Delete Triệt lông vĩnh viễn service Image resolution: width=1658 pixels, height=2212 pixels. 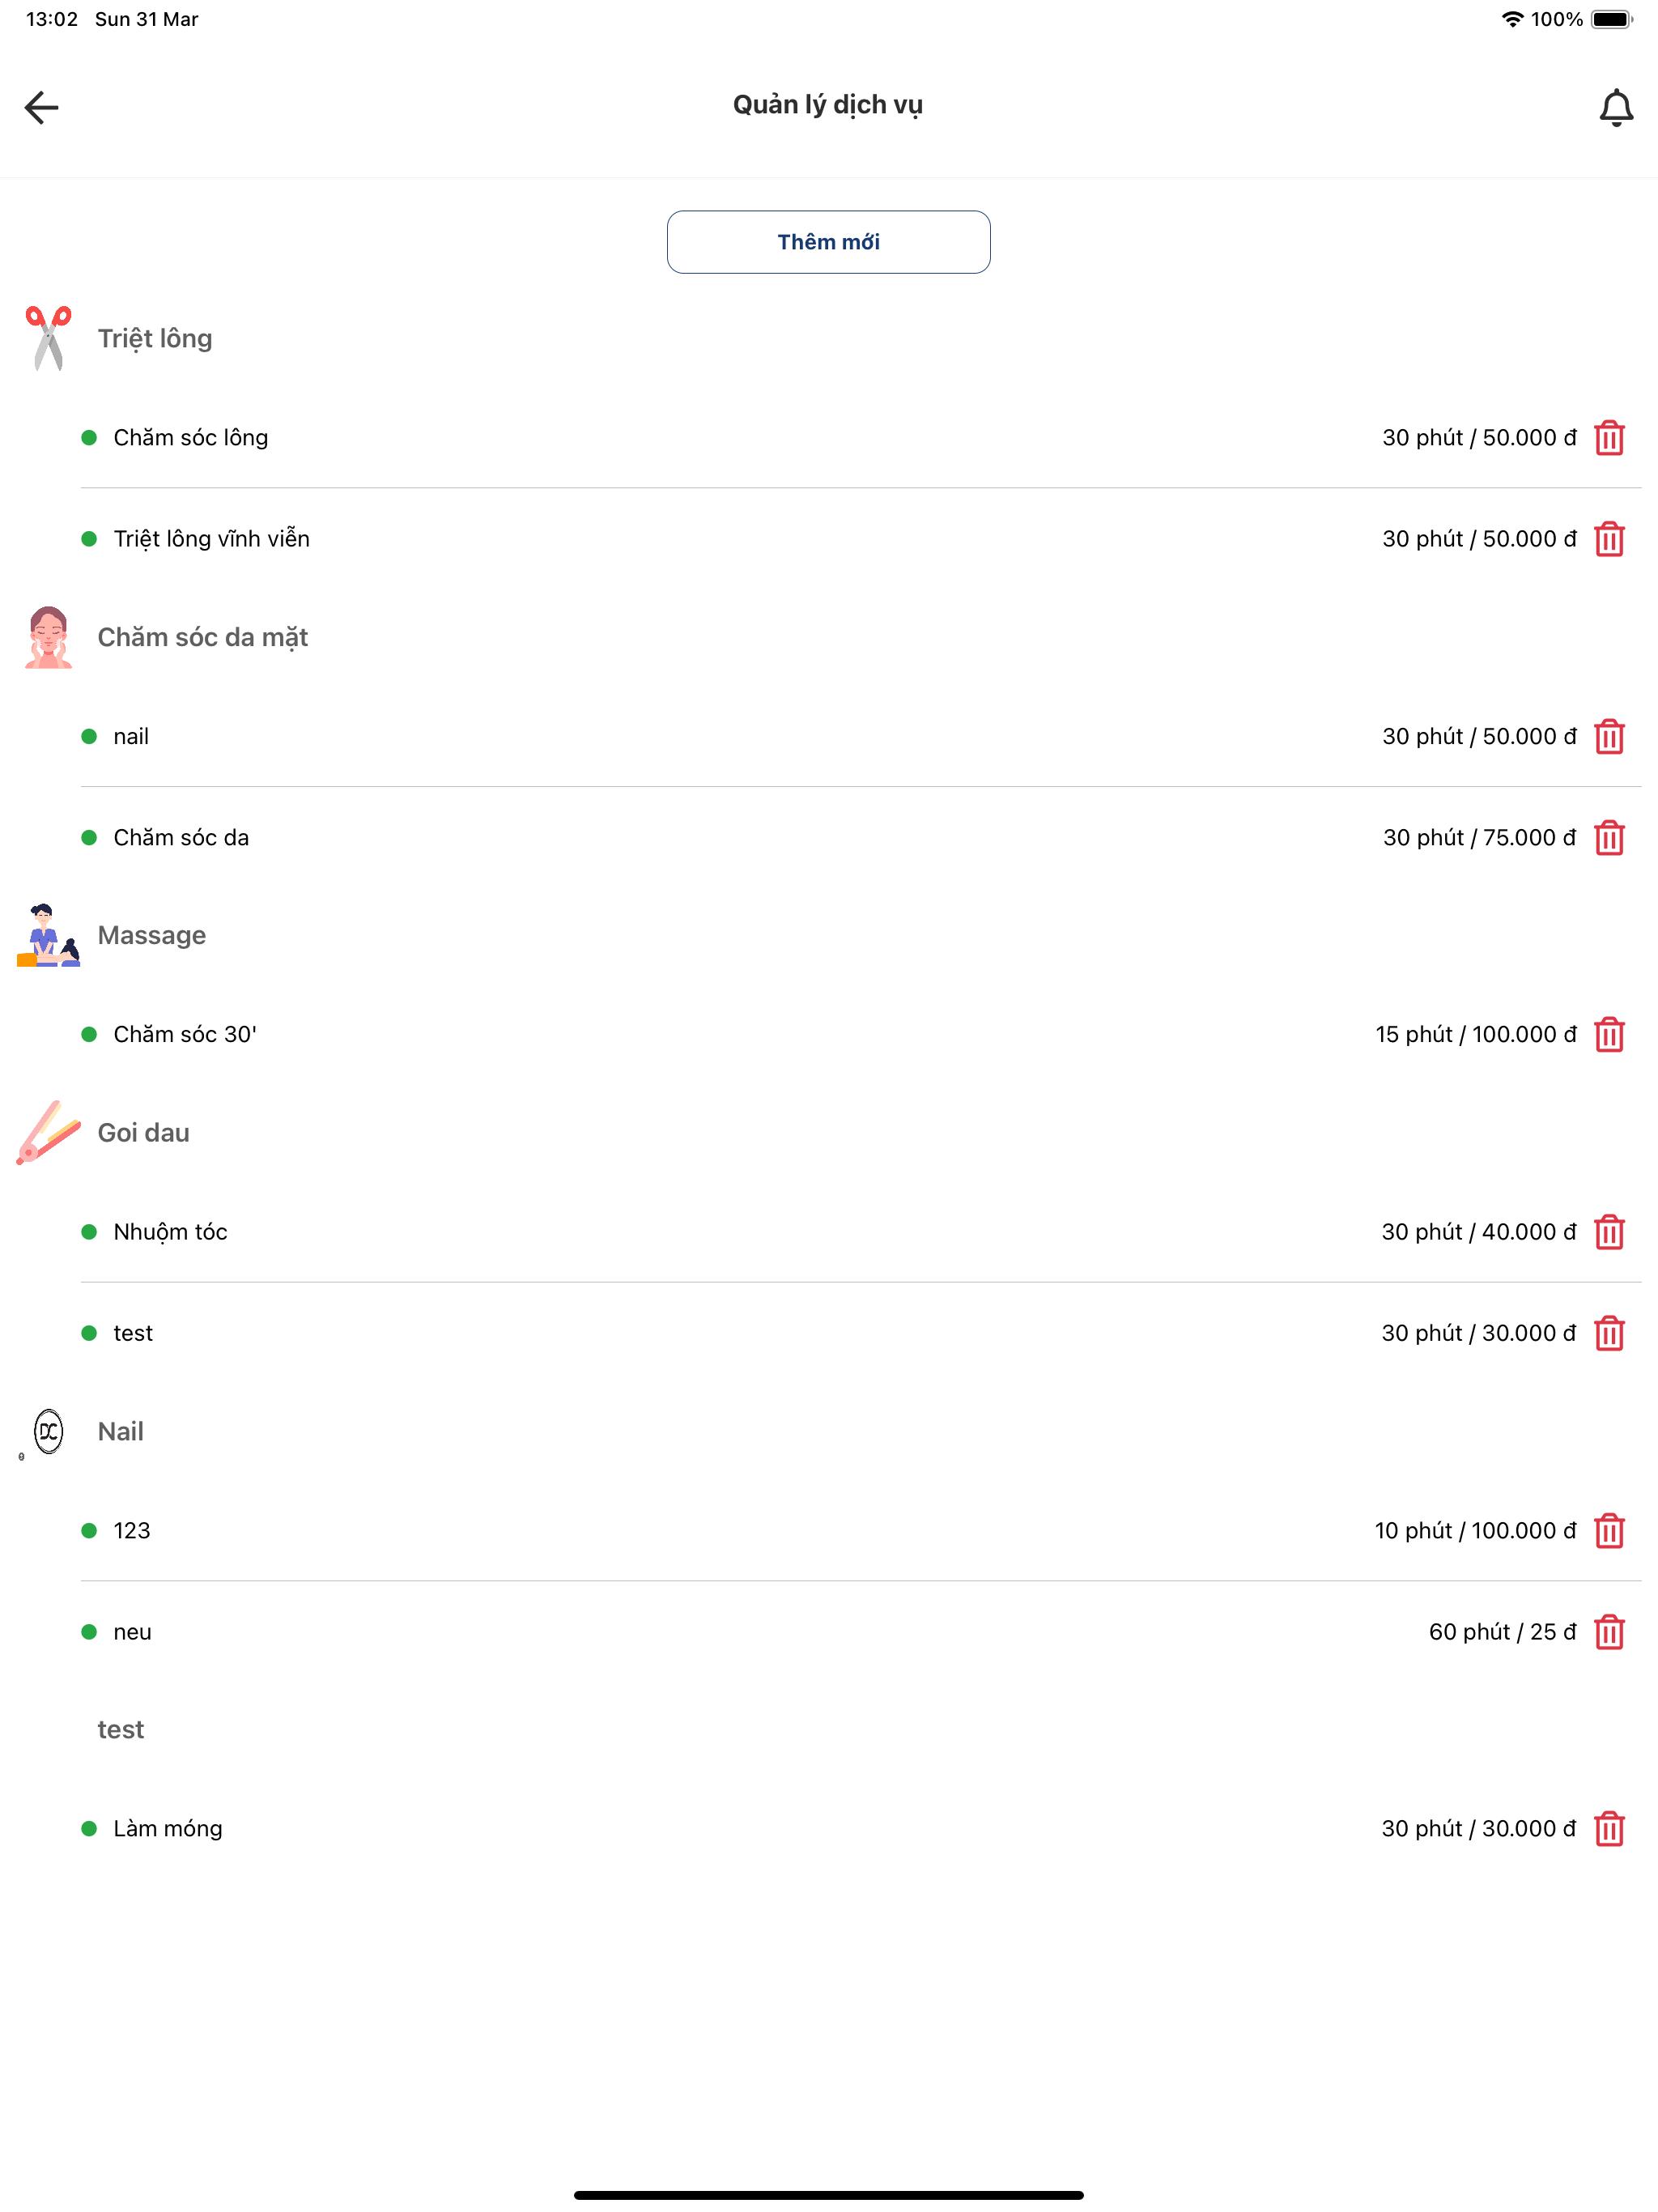1609,539
